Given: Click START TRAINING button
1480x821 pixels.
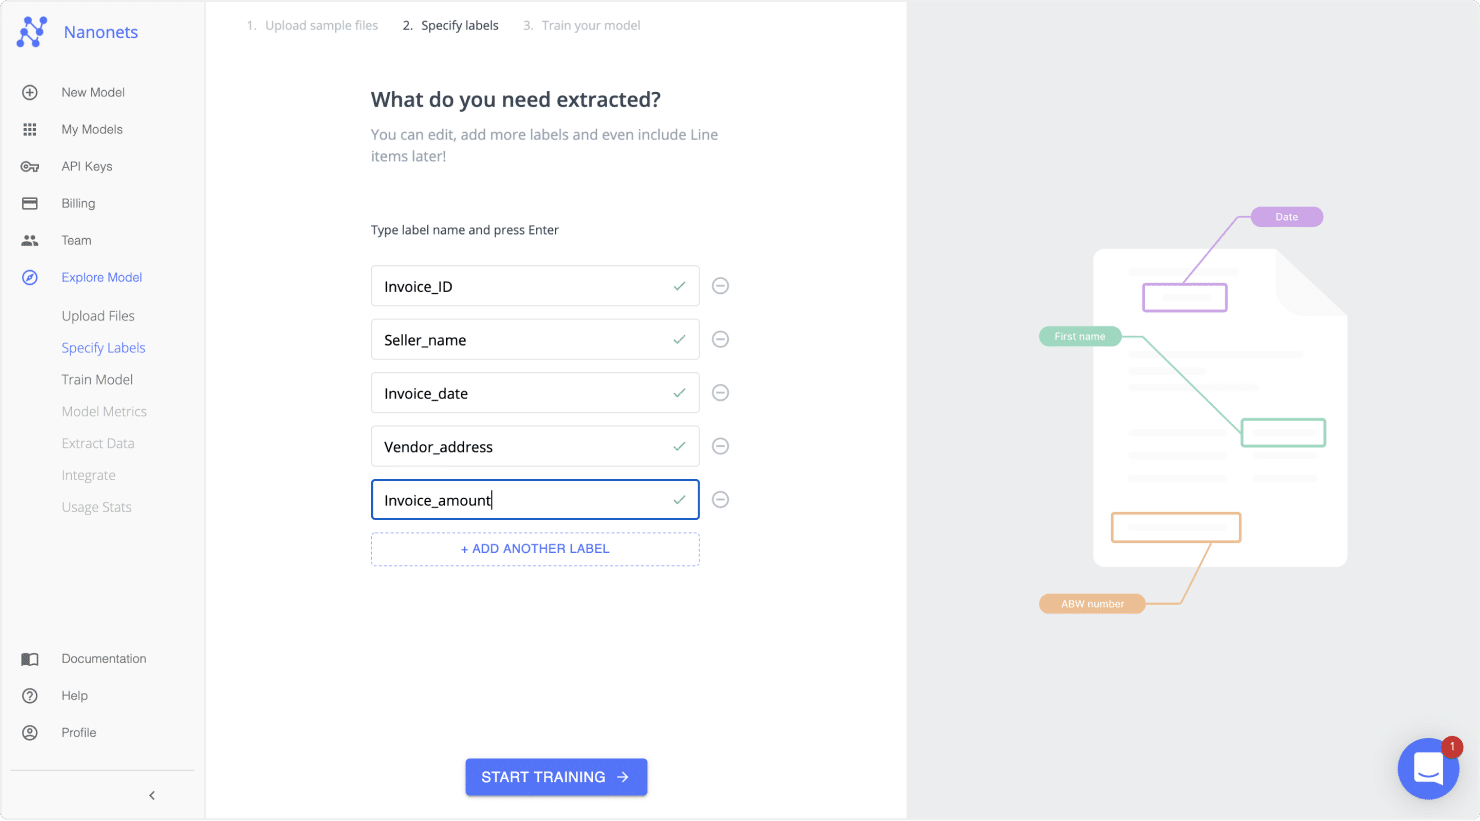Looking at the screenshot, I should point(556,777).
